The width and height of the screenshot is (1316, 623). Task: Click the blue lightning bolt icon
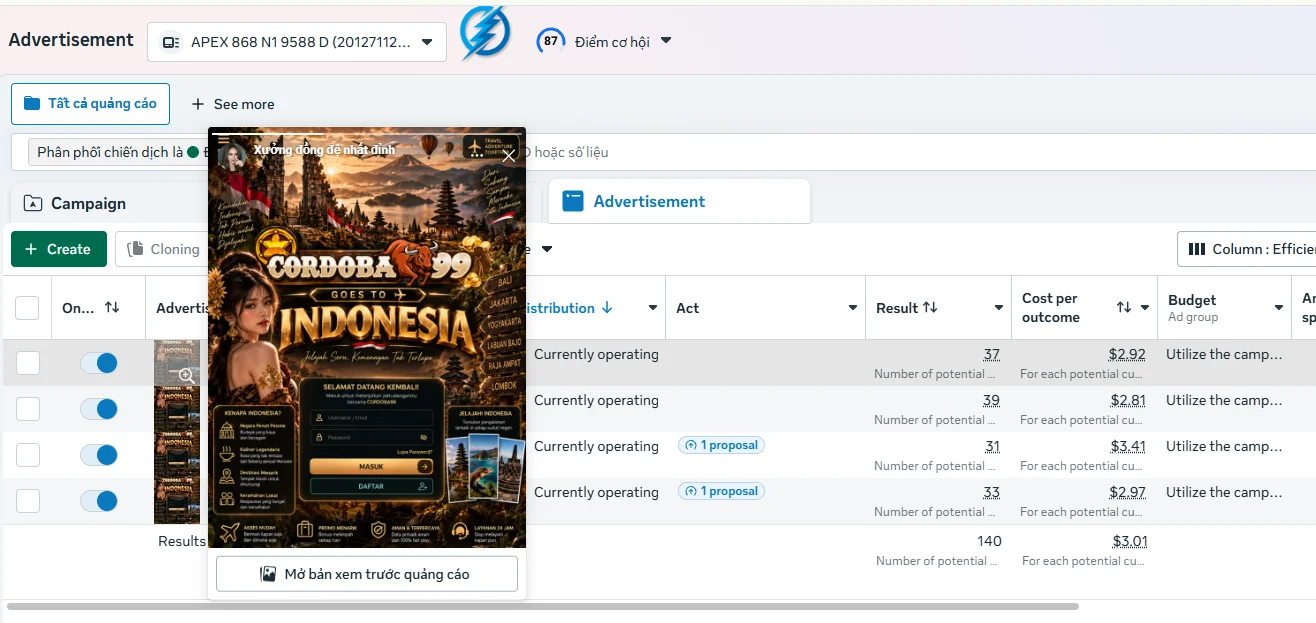tap(485, 32)
